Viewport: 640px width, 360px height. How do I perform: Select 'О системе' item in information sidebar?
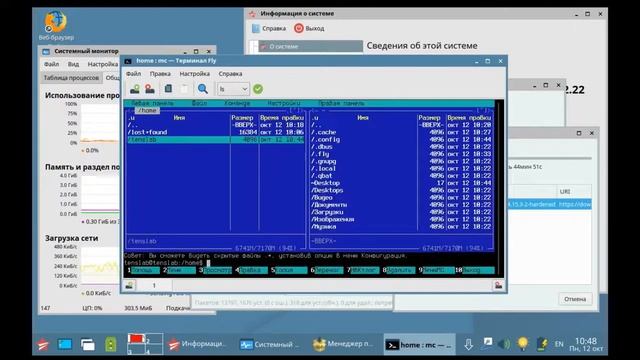(310, 46)
